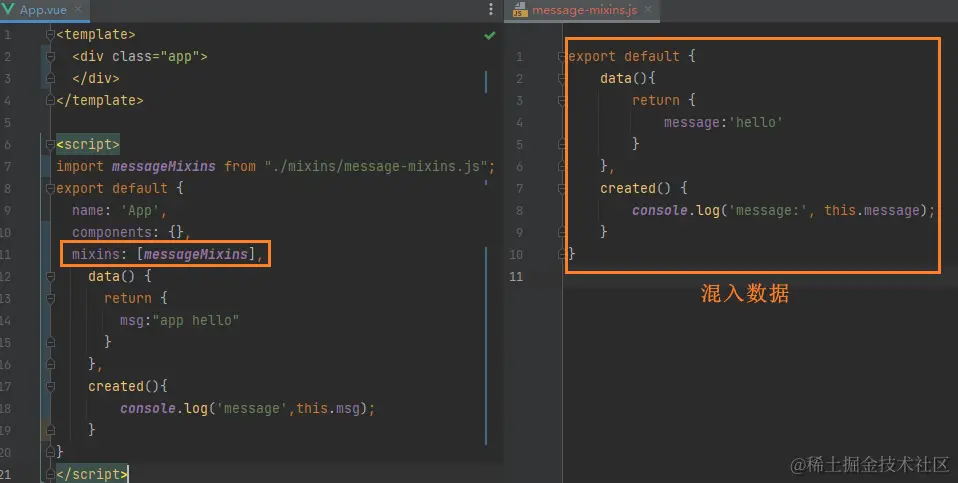Click fold end marker at </template> line
The height and width of the screenshot is (483, 958).
pos(51,101)
